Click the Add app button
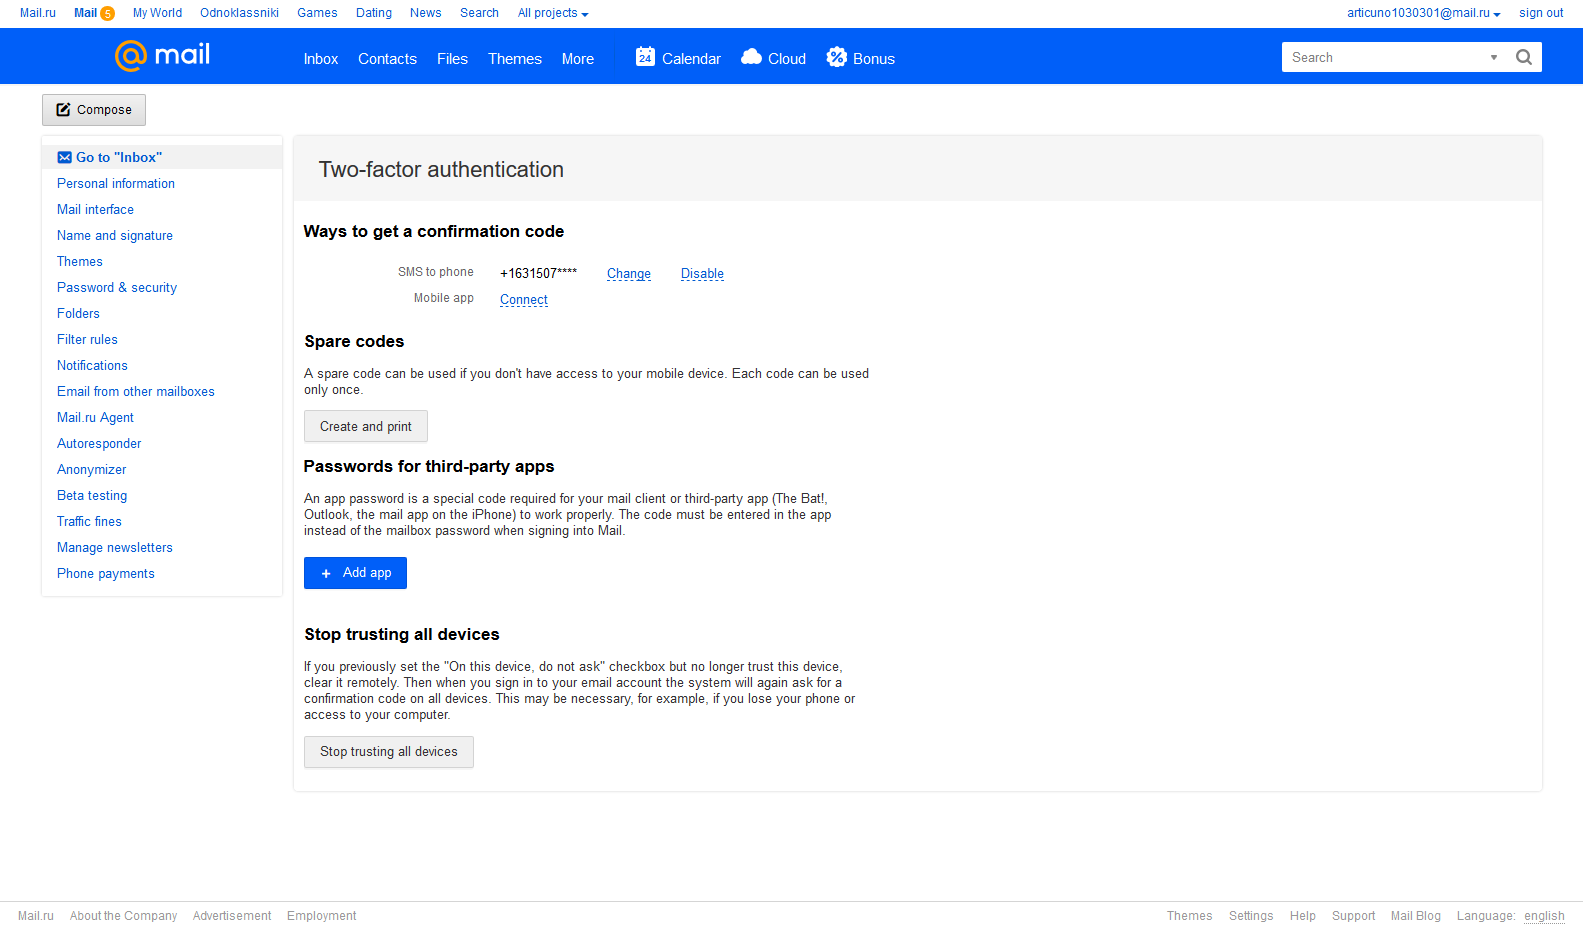 point(355,573)
